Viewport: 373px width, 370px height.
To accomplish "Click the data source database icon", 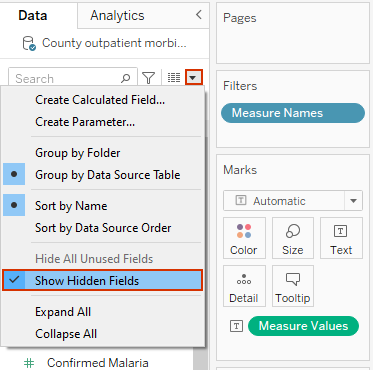I will pyautogui.click(x=29, y=43).
